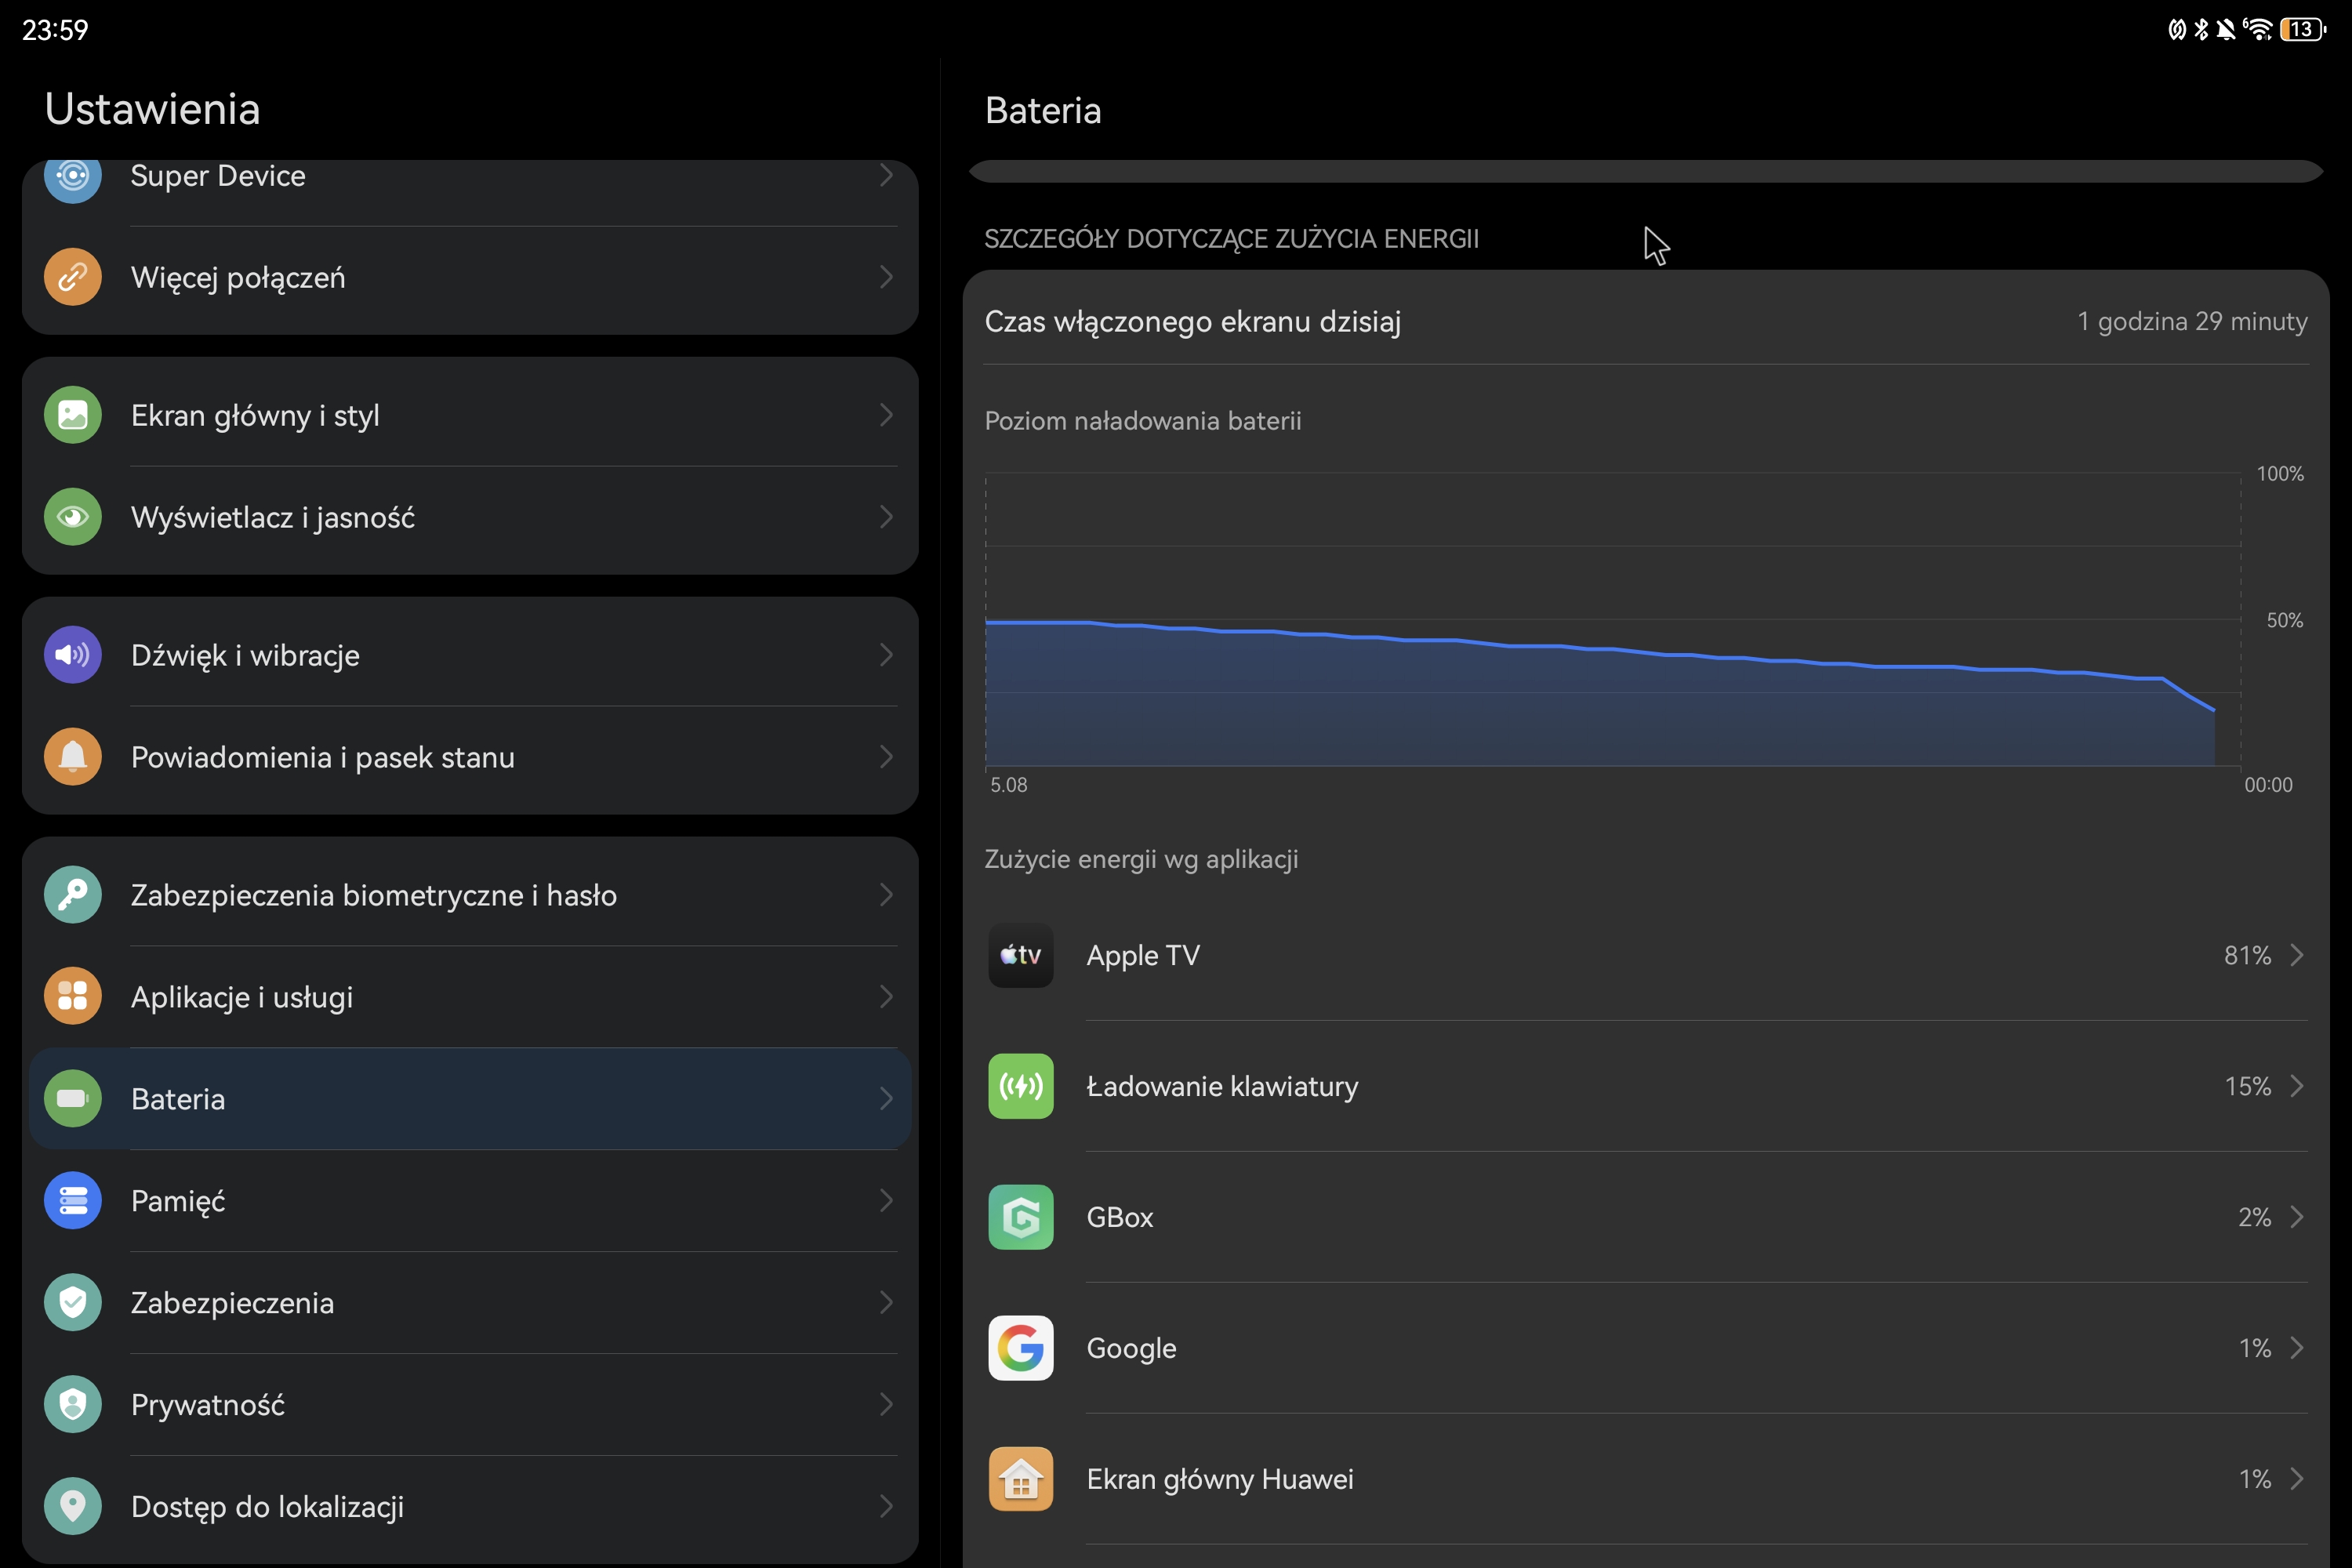This screenshot has height=1568, width=2352.
Task: Click the GBox app icon
Action: click(1021, 1218)
